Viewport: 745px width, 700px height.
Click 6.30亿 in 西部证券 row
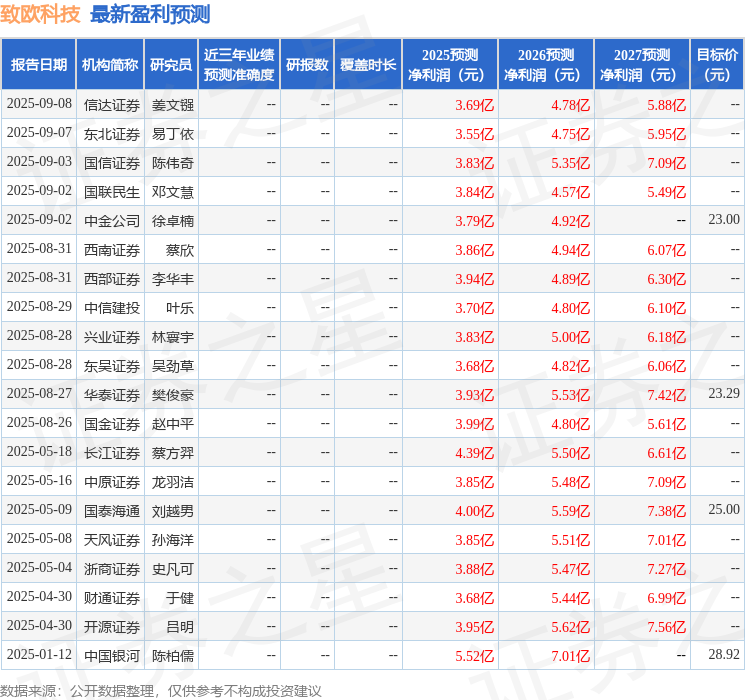(667, 279)
